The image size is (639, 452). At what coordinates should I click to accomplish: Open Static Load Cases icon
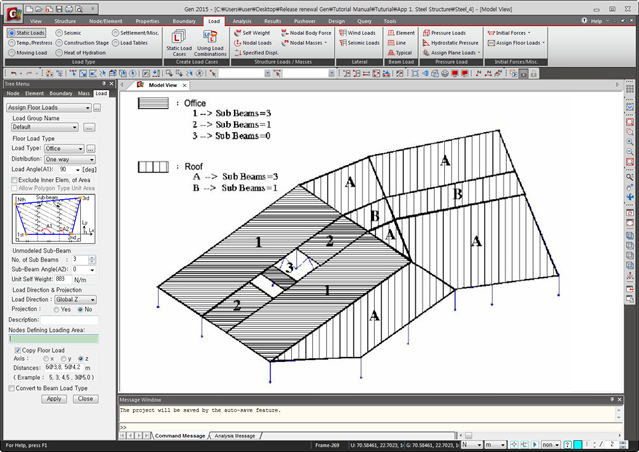click(178, 43)
